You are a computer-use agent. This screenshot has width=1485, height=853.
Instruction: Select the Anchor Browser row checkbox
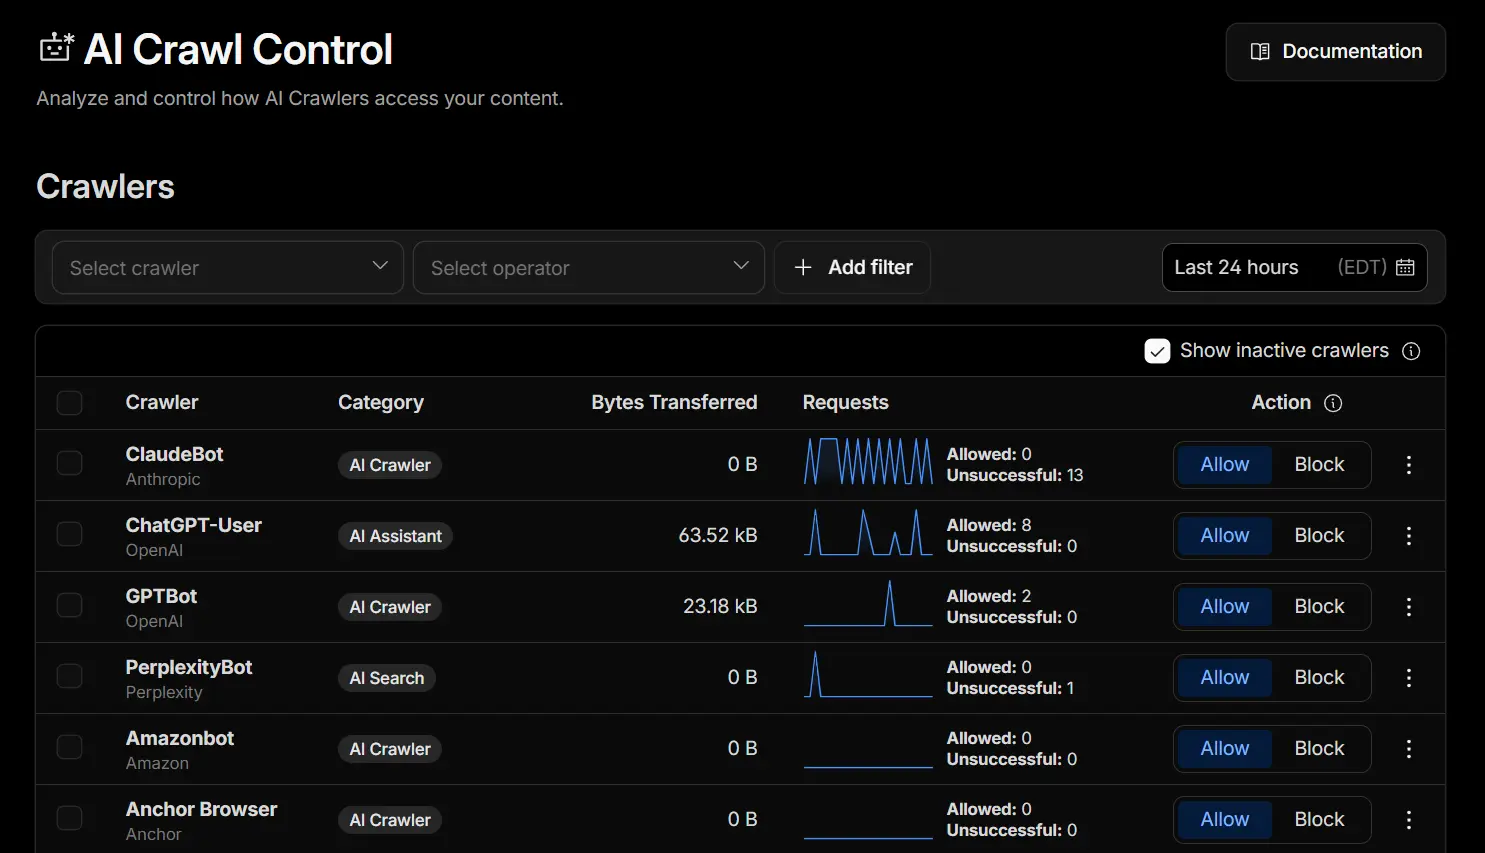click(69, 818)
